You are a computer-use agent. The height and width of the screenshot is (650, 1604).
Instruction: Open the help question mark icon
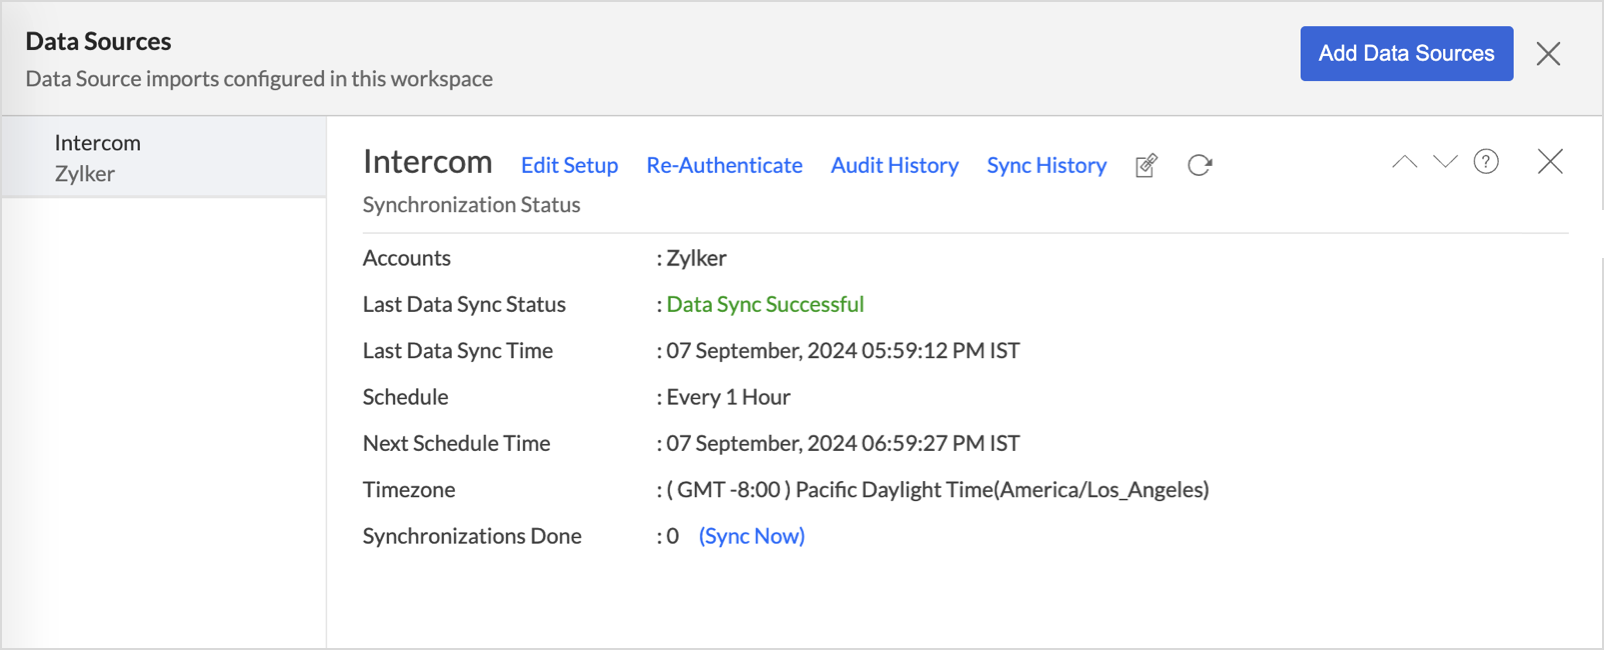(1486, 162)
